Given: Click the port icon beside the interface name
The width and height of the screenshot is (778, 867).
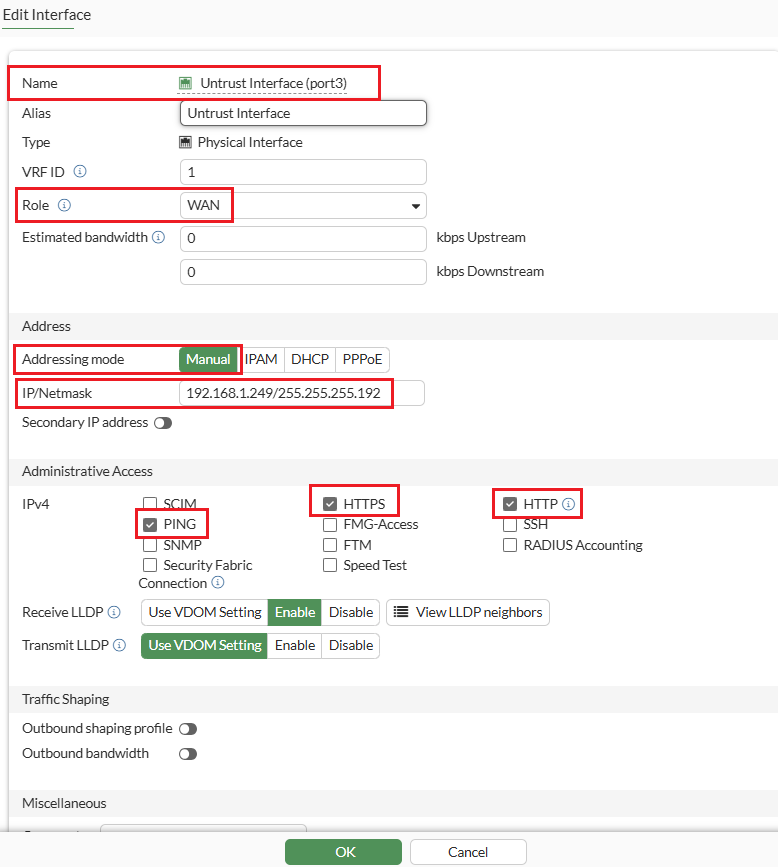Looking at the screenshot, I should pyautogui.click(x=185, y=83).
